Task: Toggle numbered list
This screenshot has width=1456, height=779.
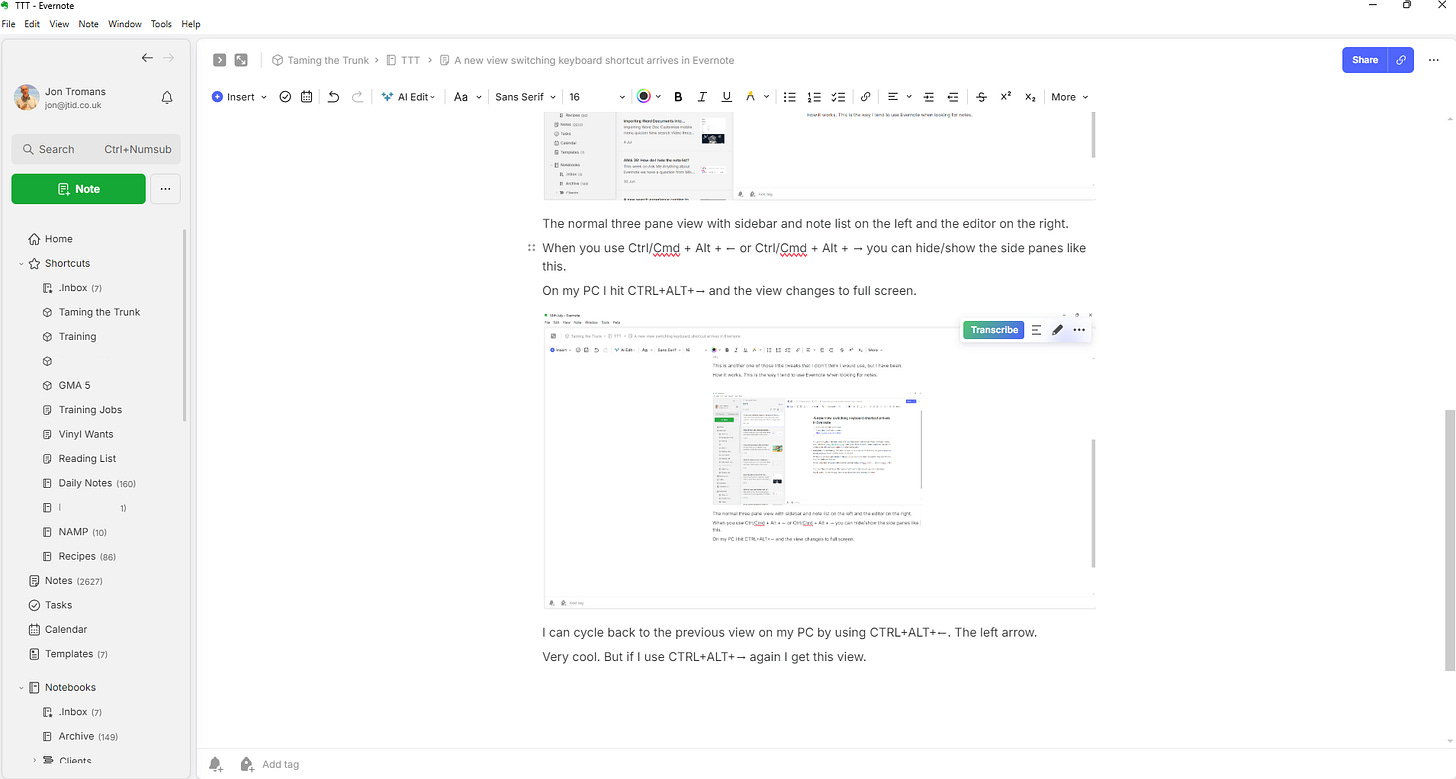Action: tap(814, 97)
